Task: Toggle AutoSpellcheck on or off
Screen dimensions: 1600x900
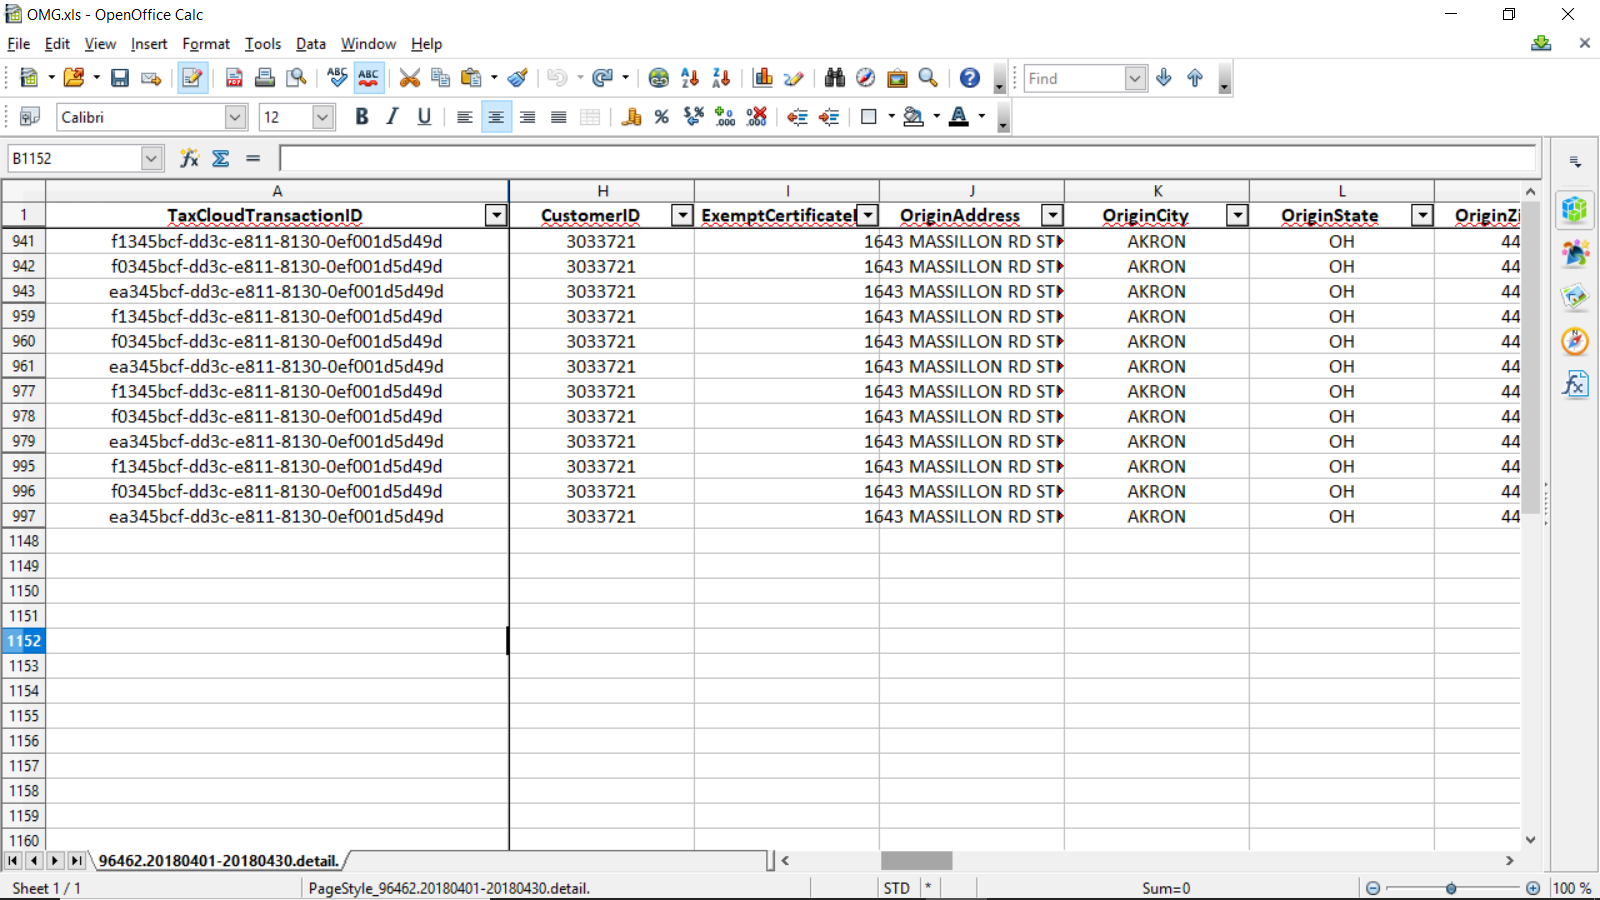Action: pos(369,78)
